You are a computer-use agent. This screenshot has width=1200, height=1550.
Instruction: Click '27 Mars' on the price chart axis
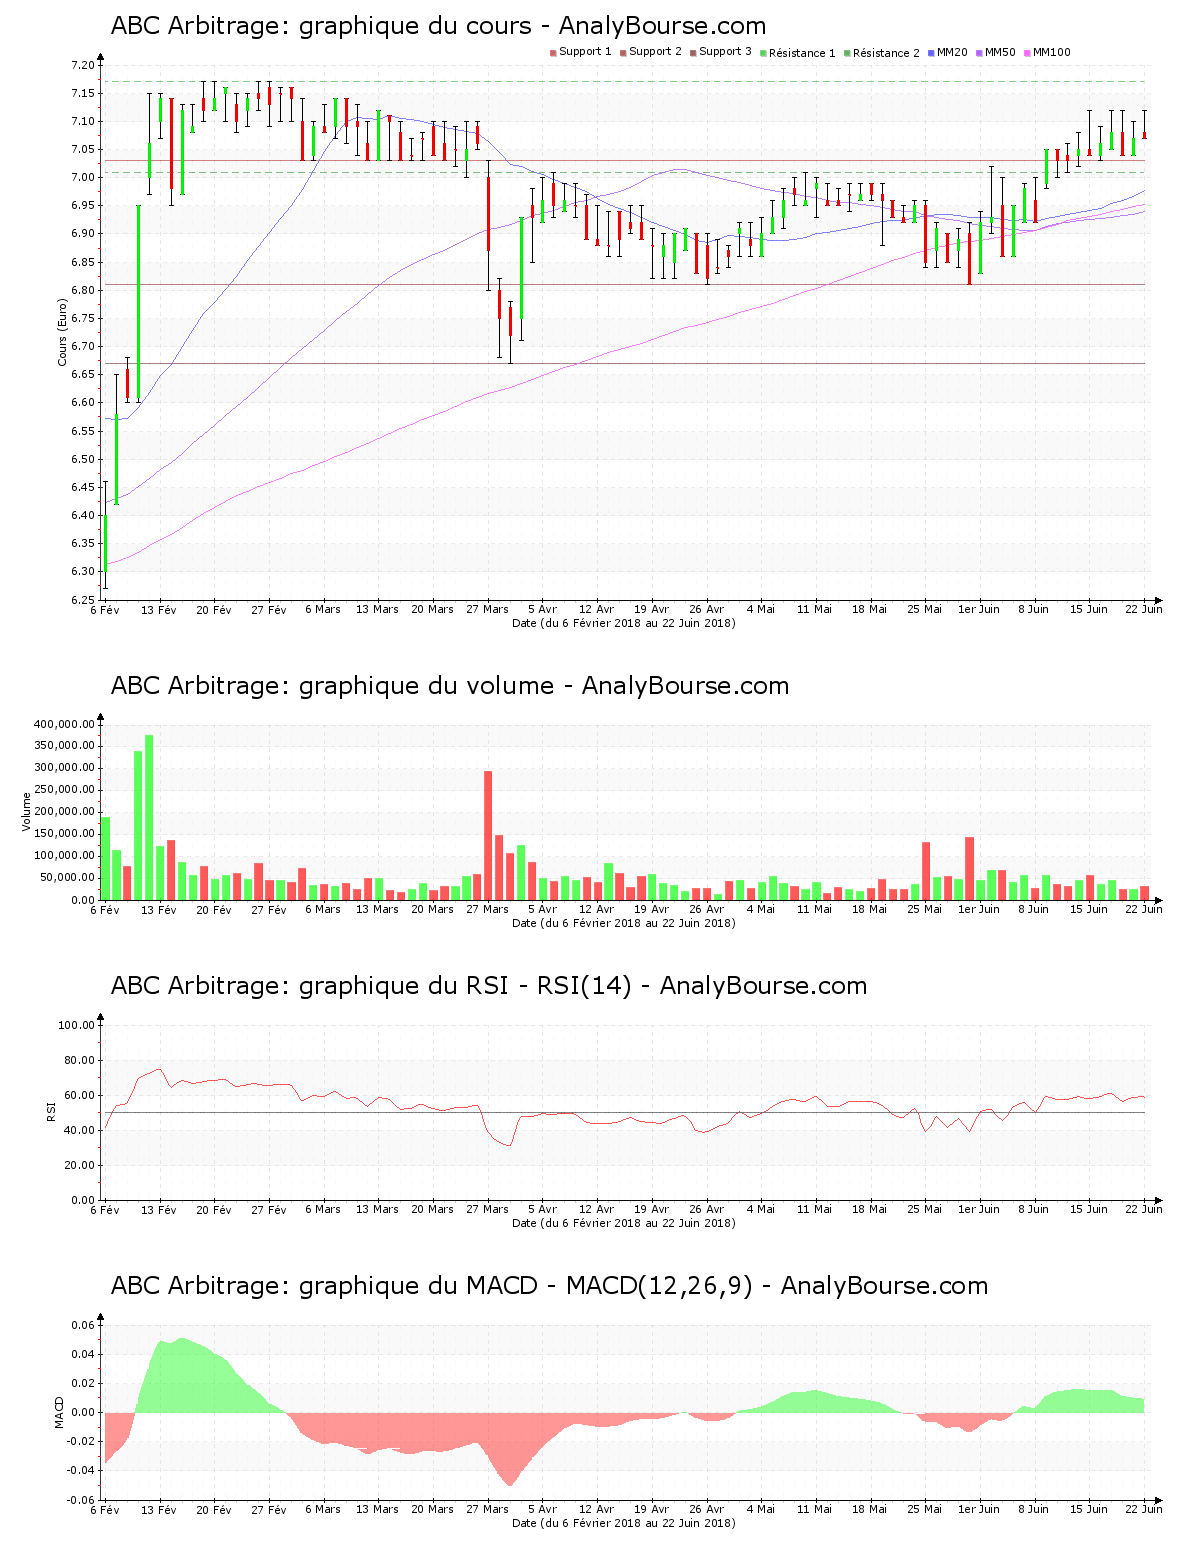(x=487, y=609)
